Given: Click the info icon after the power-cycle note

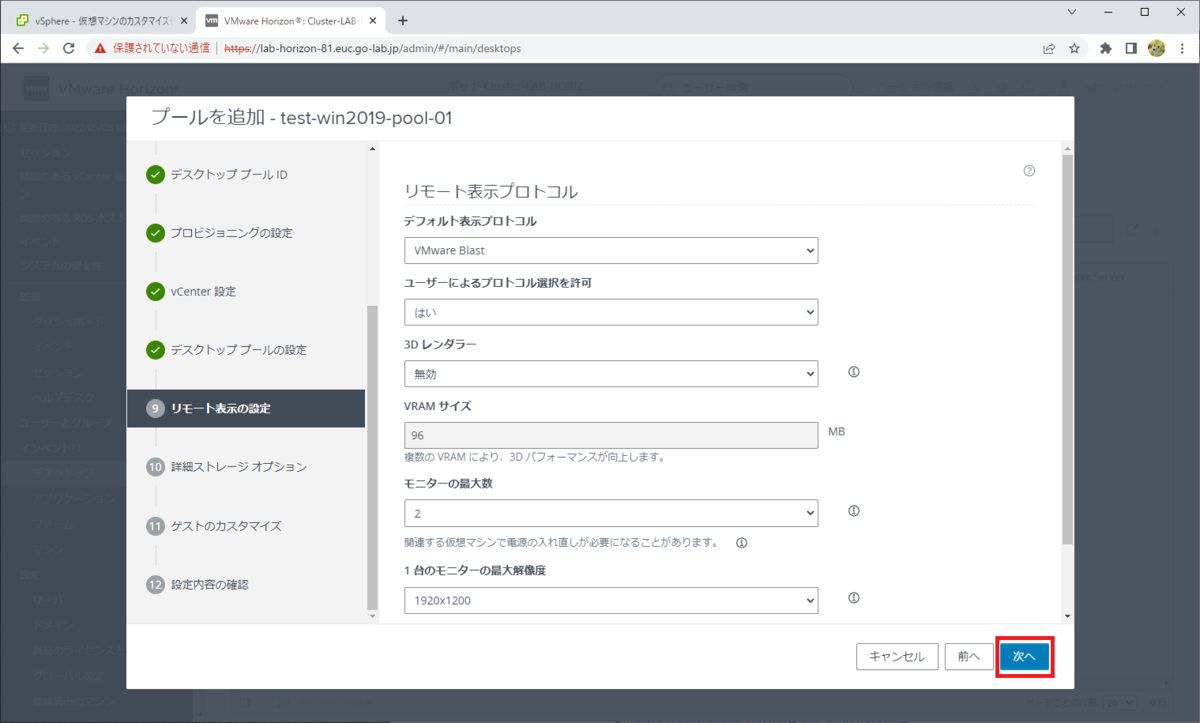Looking at the screenshot, I should point(742,543).
